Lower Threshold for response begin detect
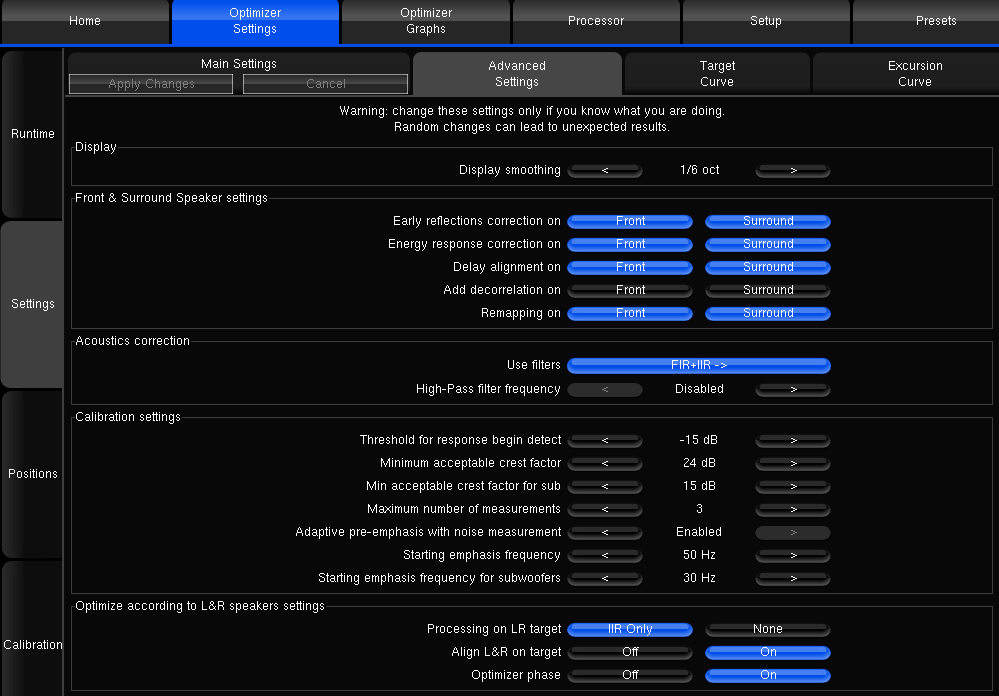Screen dimensions: 999x696 pos(605,441)
